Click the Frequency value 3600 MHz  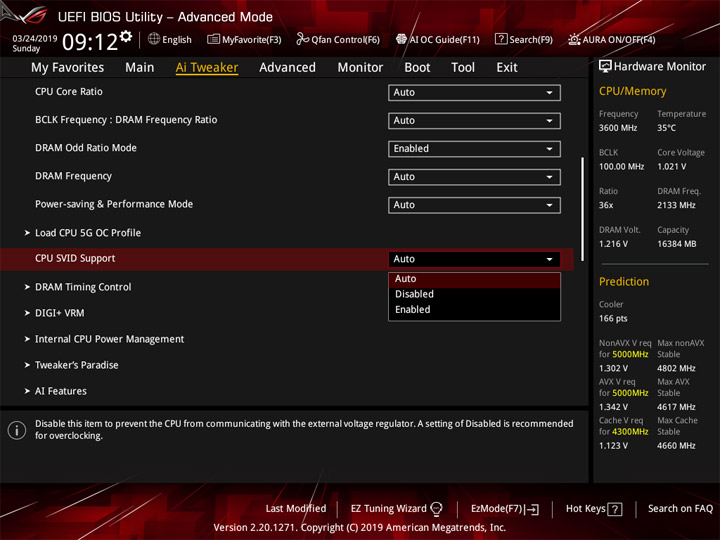coord(618,128)
